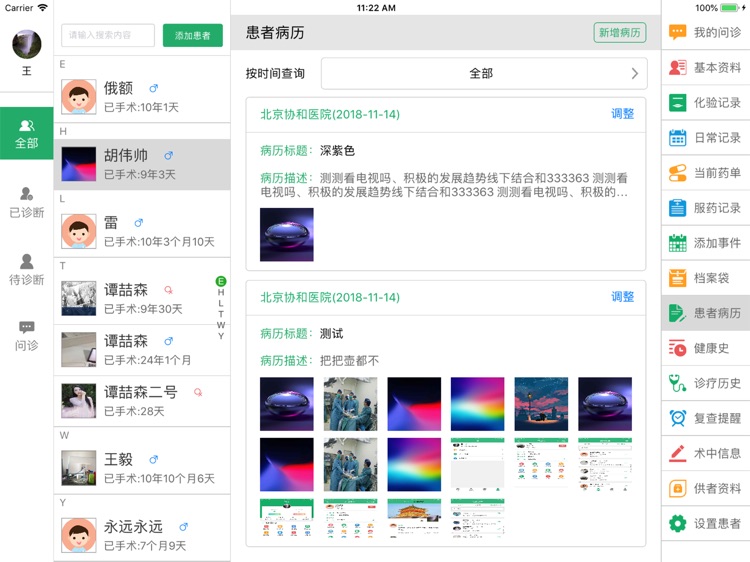This screenshot has height=562, width=750.
Task: Open 当前药单 pill icon
Action: pyautogui.click(x=677, y=173)
